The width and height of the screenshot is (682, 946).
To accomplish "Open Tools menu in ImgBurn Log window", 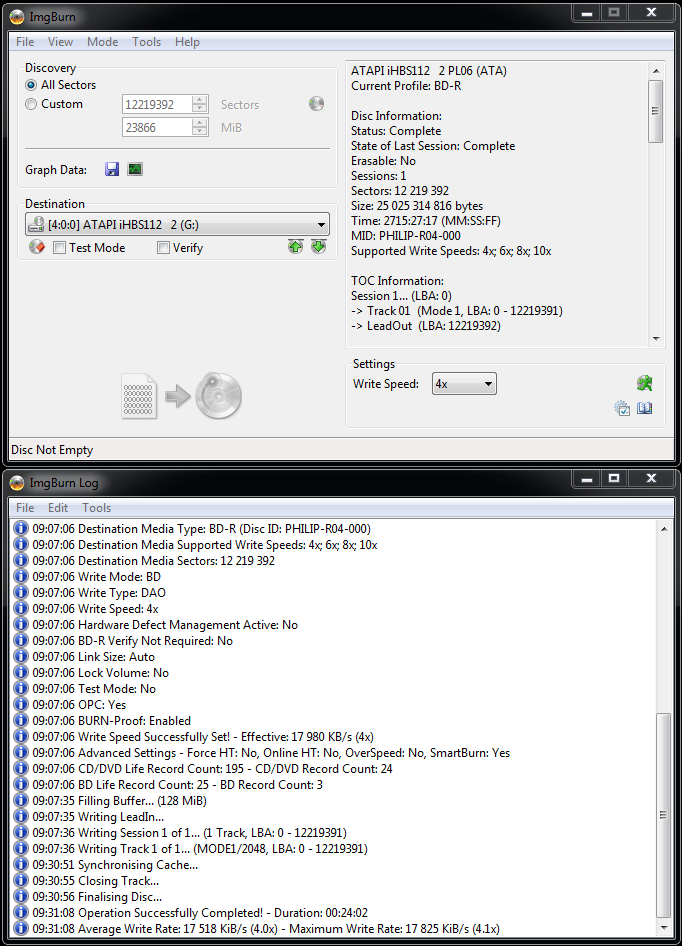I will click(97, 507).
